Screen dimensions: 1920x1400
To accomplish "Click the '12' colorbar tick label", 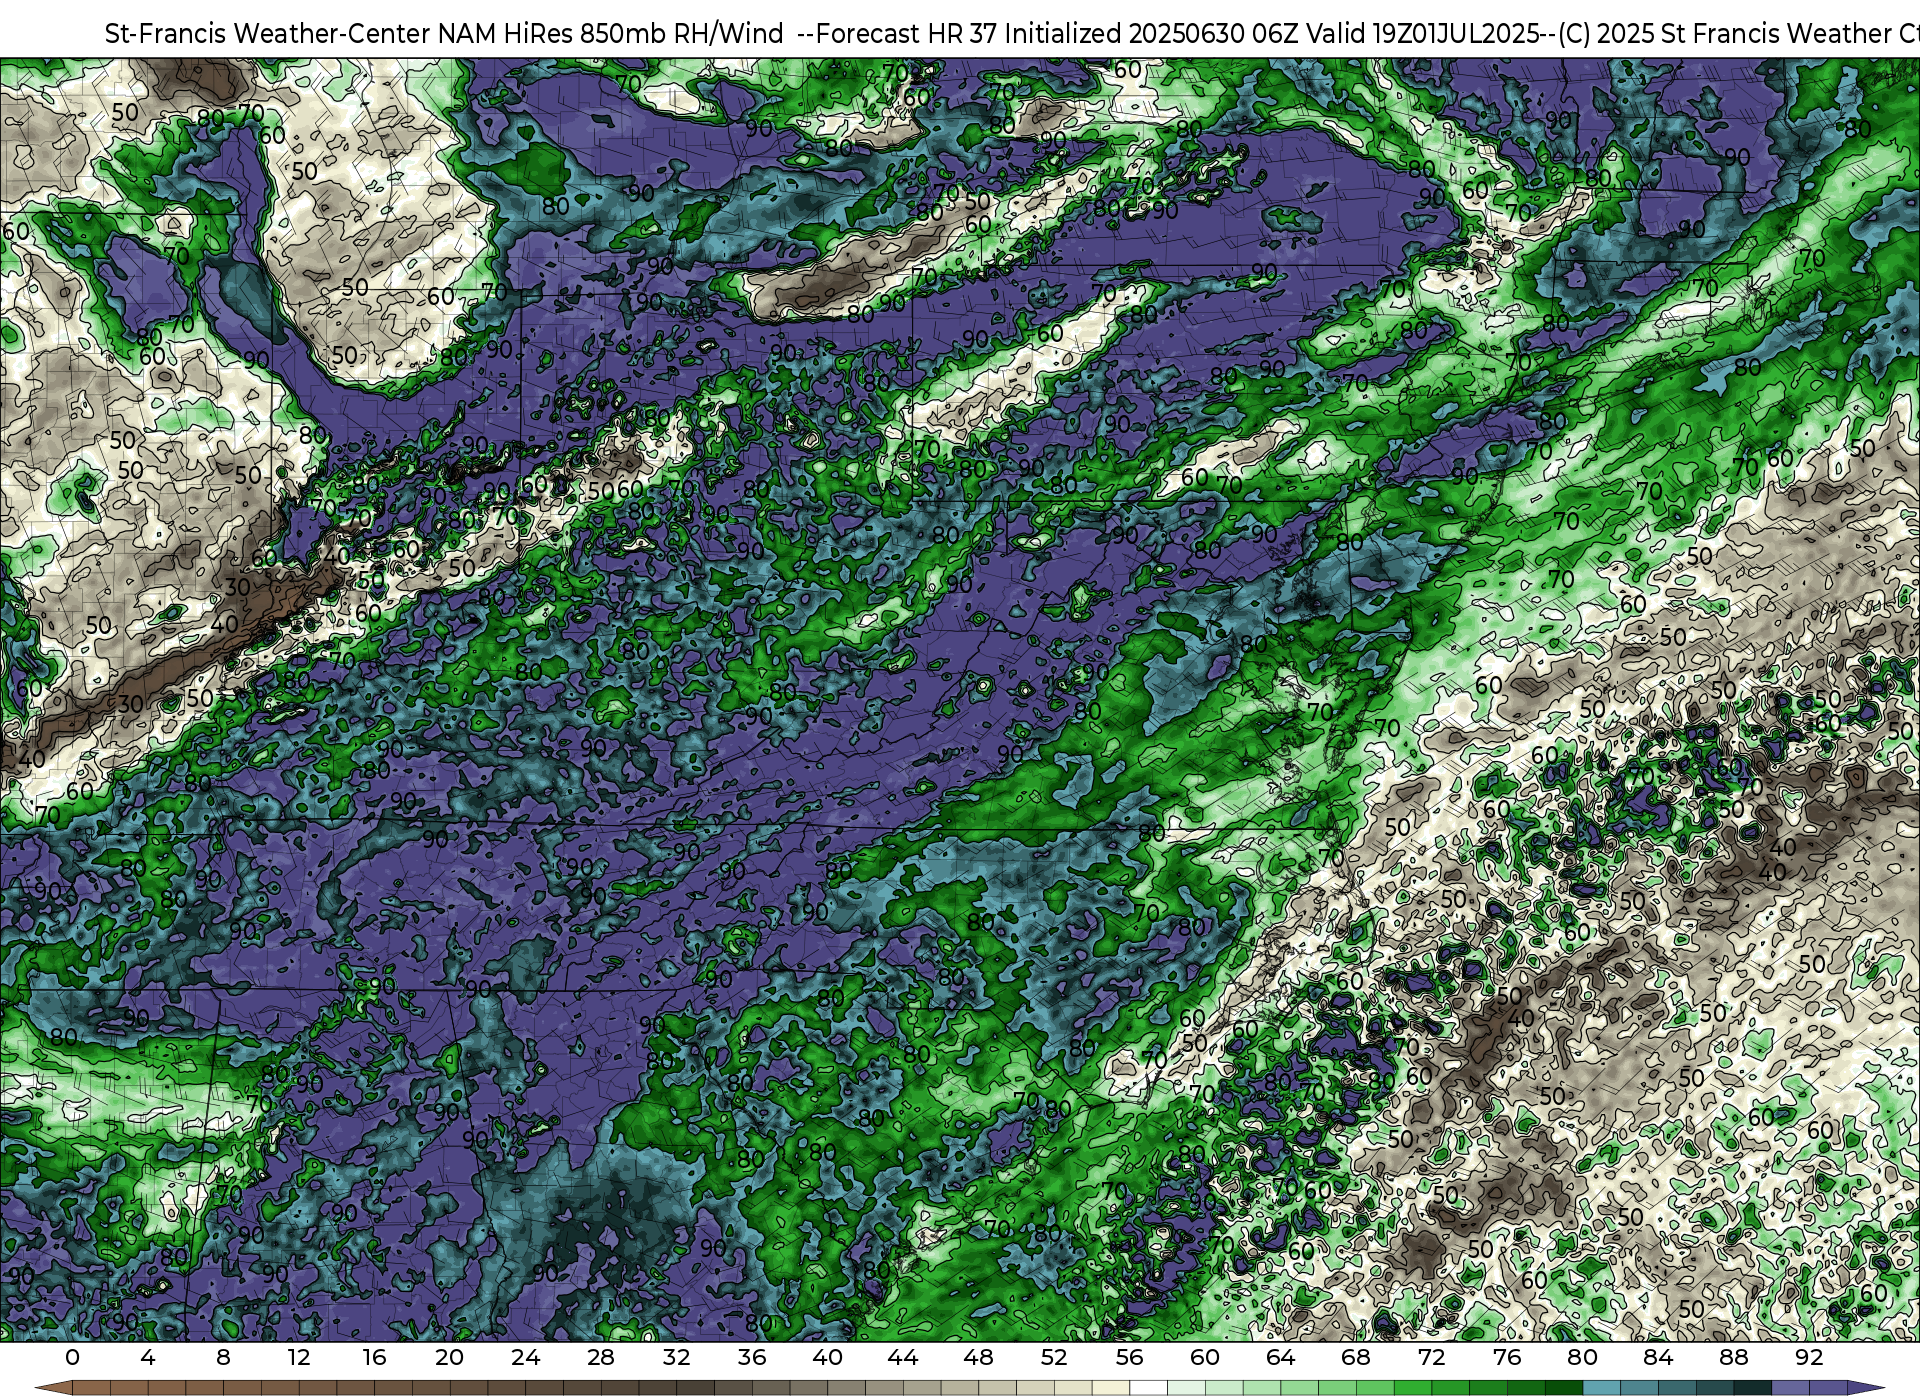I will pos(299,1358).
